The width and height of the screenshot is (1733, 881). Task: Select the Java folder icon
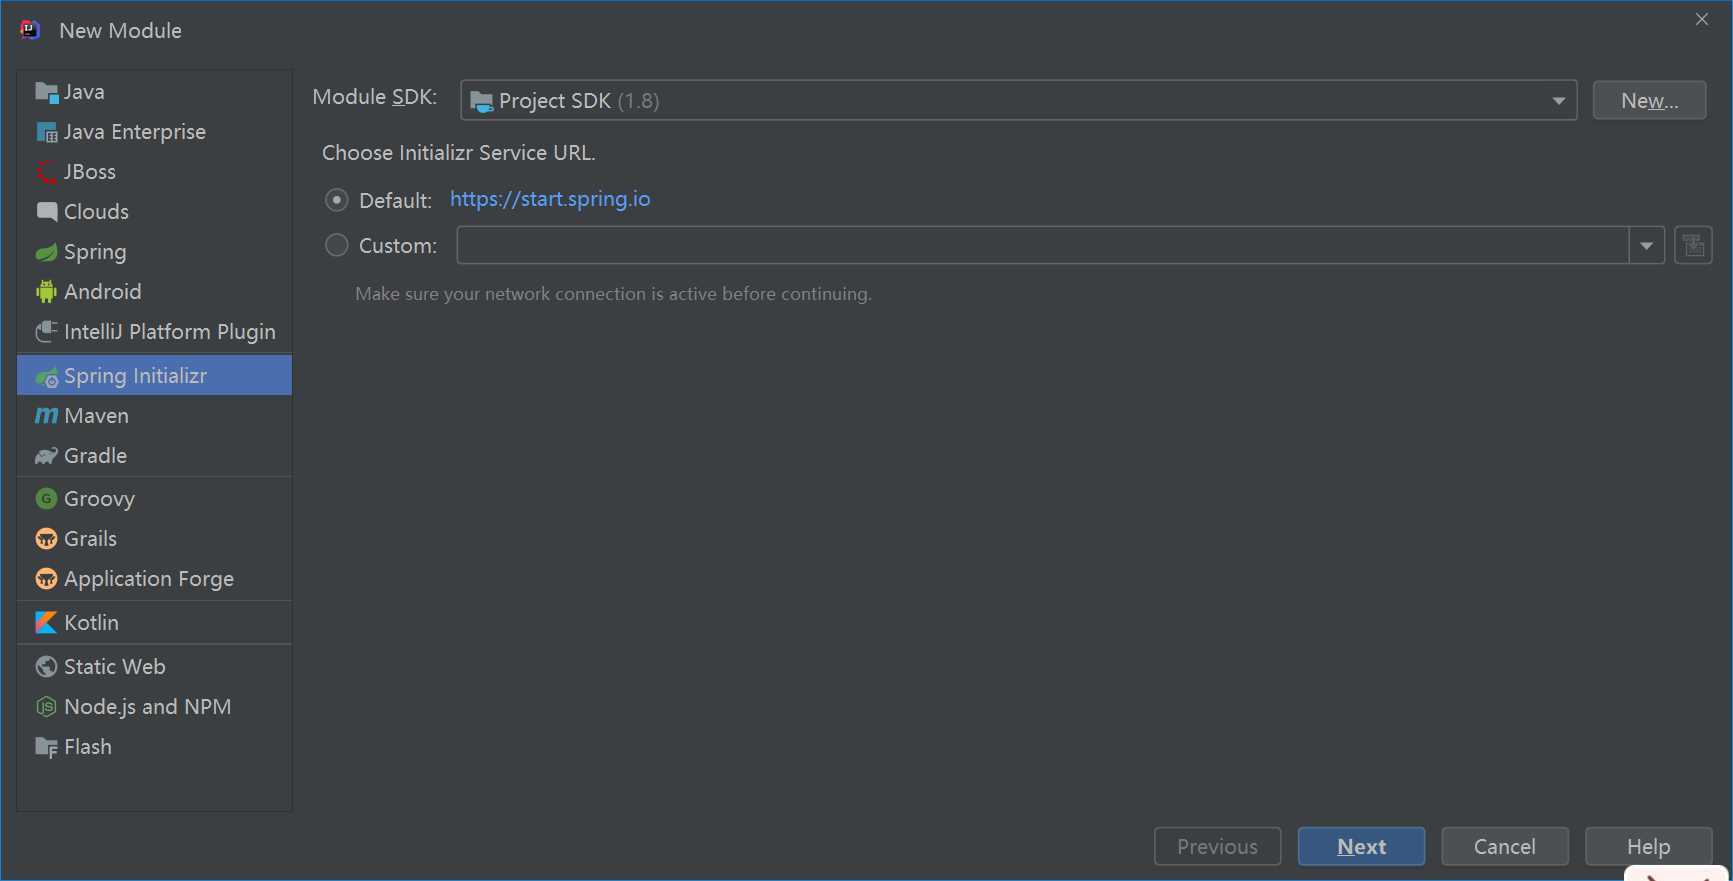[x=46, y=92]
